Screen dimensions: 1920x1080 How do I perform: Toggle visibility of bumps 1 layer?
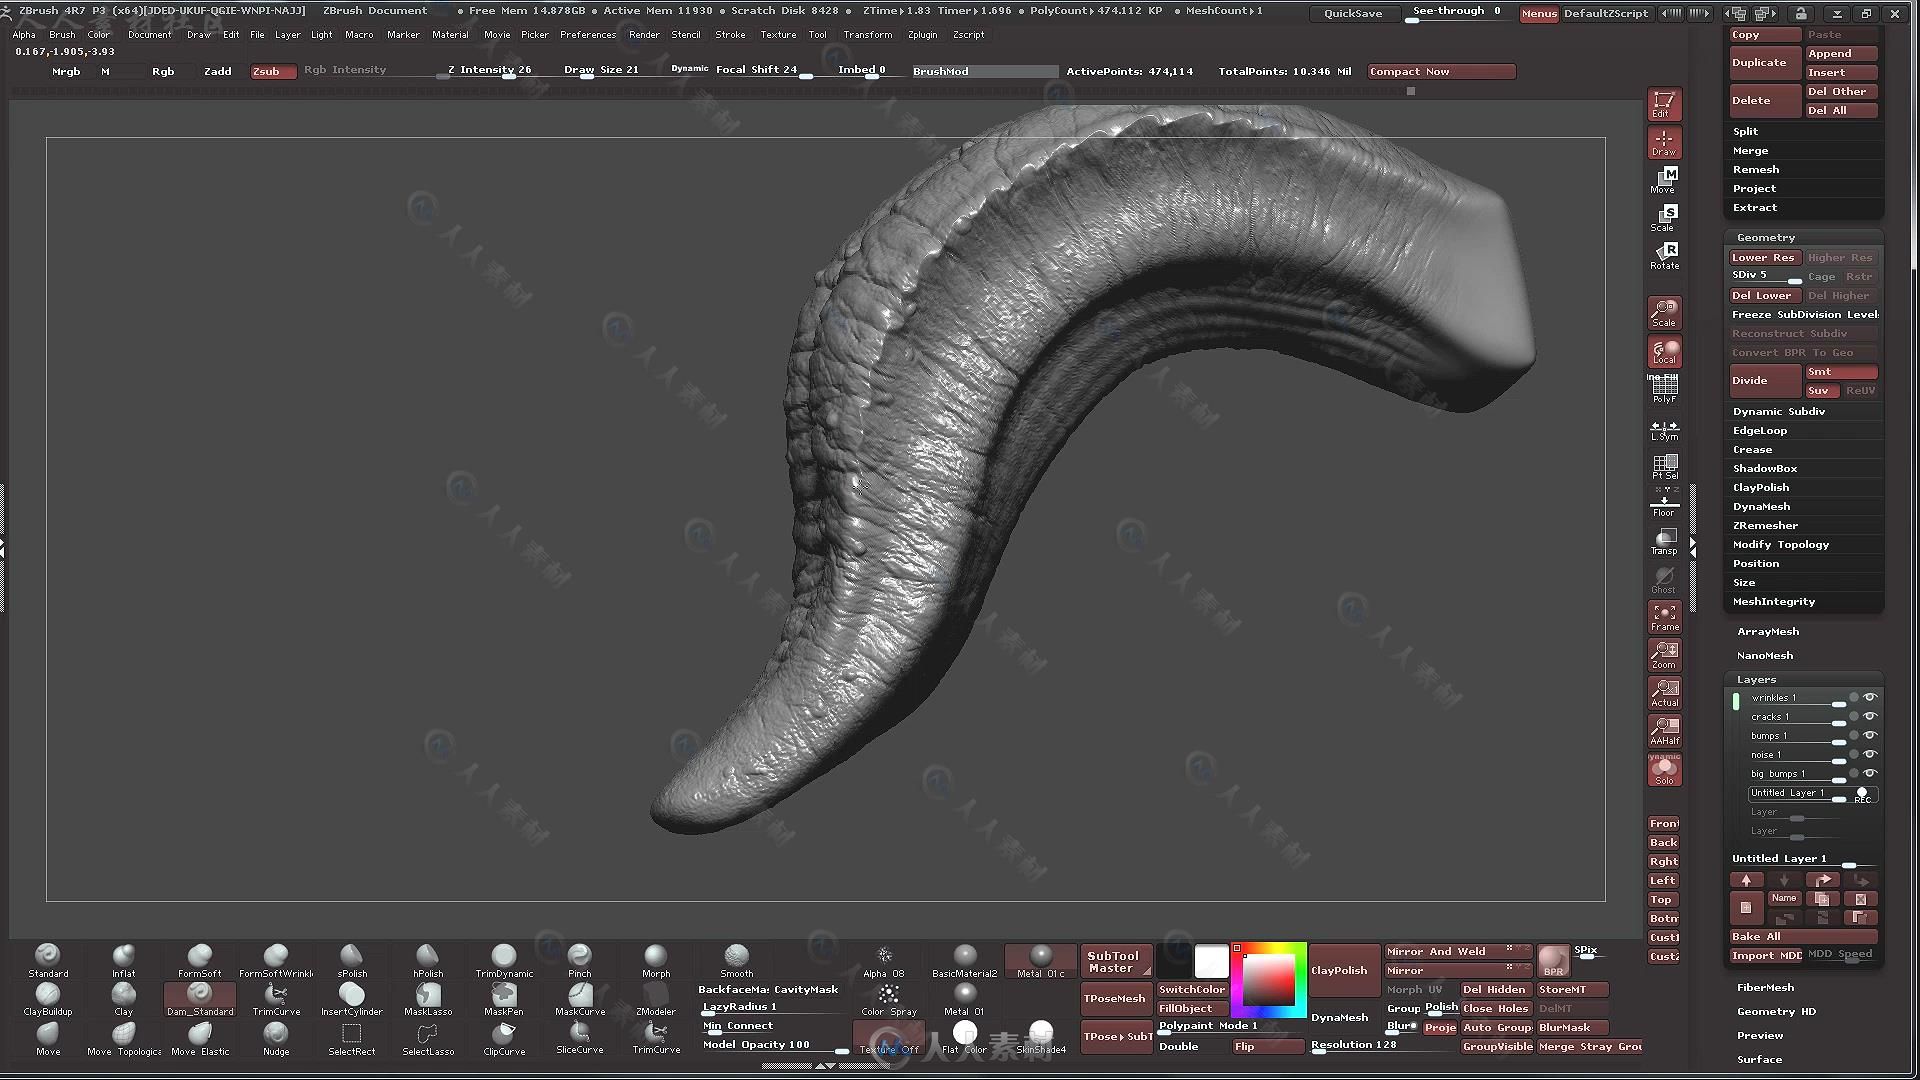click(1873, 735)
